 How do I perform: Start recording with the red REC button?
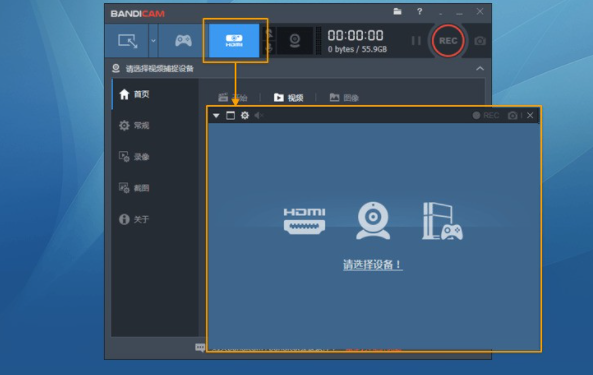point(448,41)
